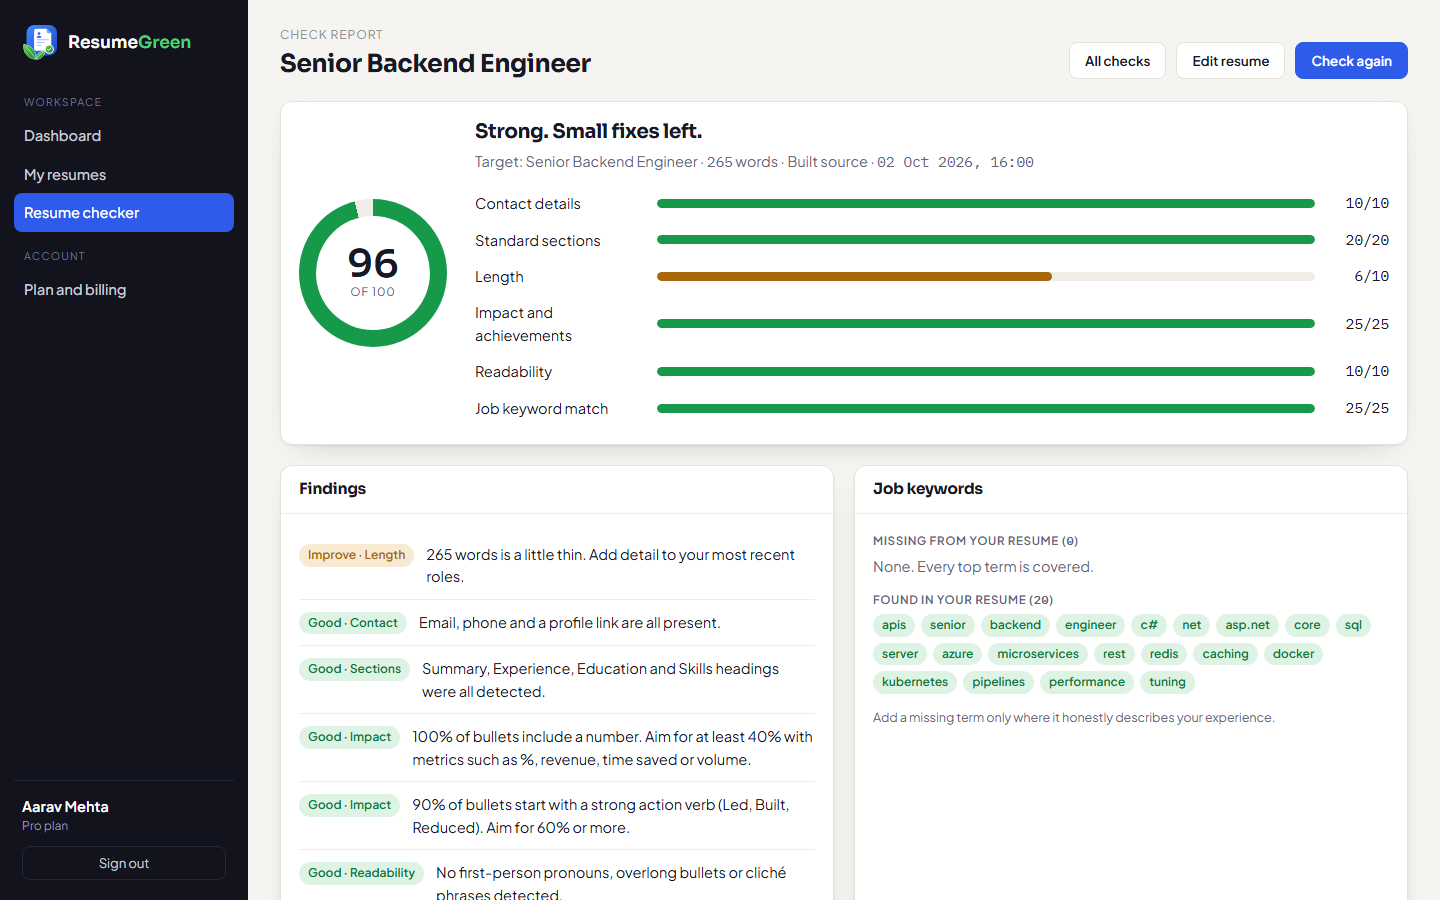Click the Good · Readability tag
The image size is (1440, 900).
click(x=361, y=873)
